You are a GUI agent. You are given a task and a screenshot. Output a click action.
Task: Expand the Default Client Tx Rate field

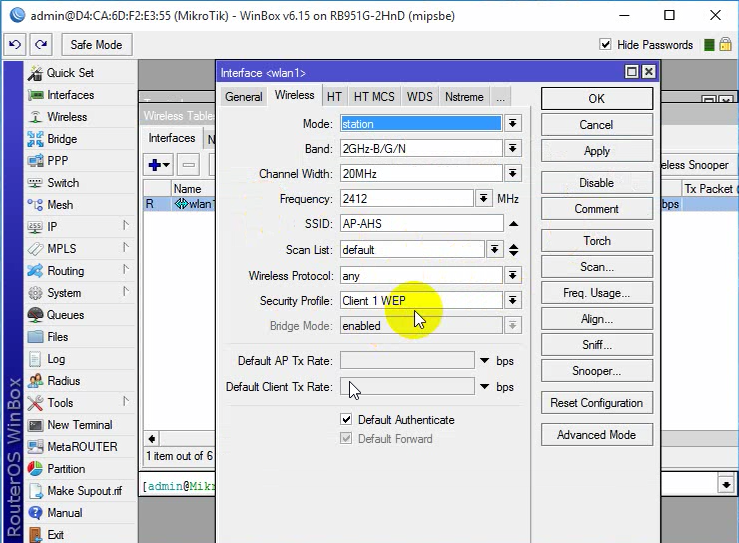click(484, 387)
